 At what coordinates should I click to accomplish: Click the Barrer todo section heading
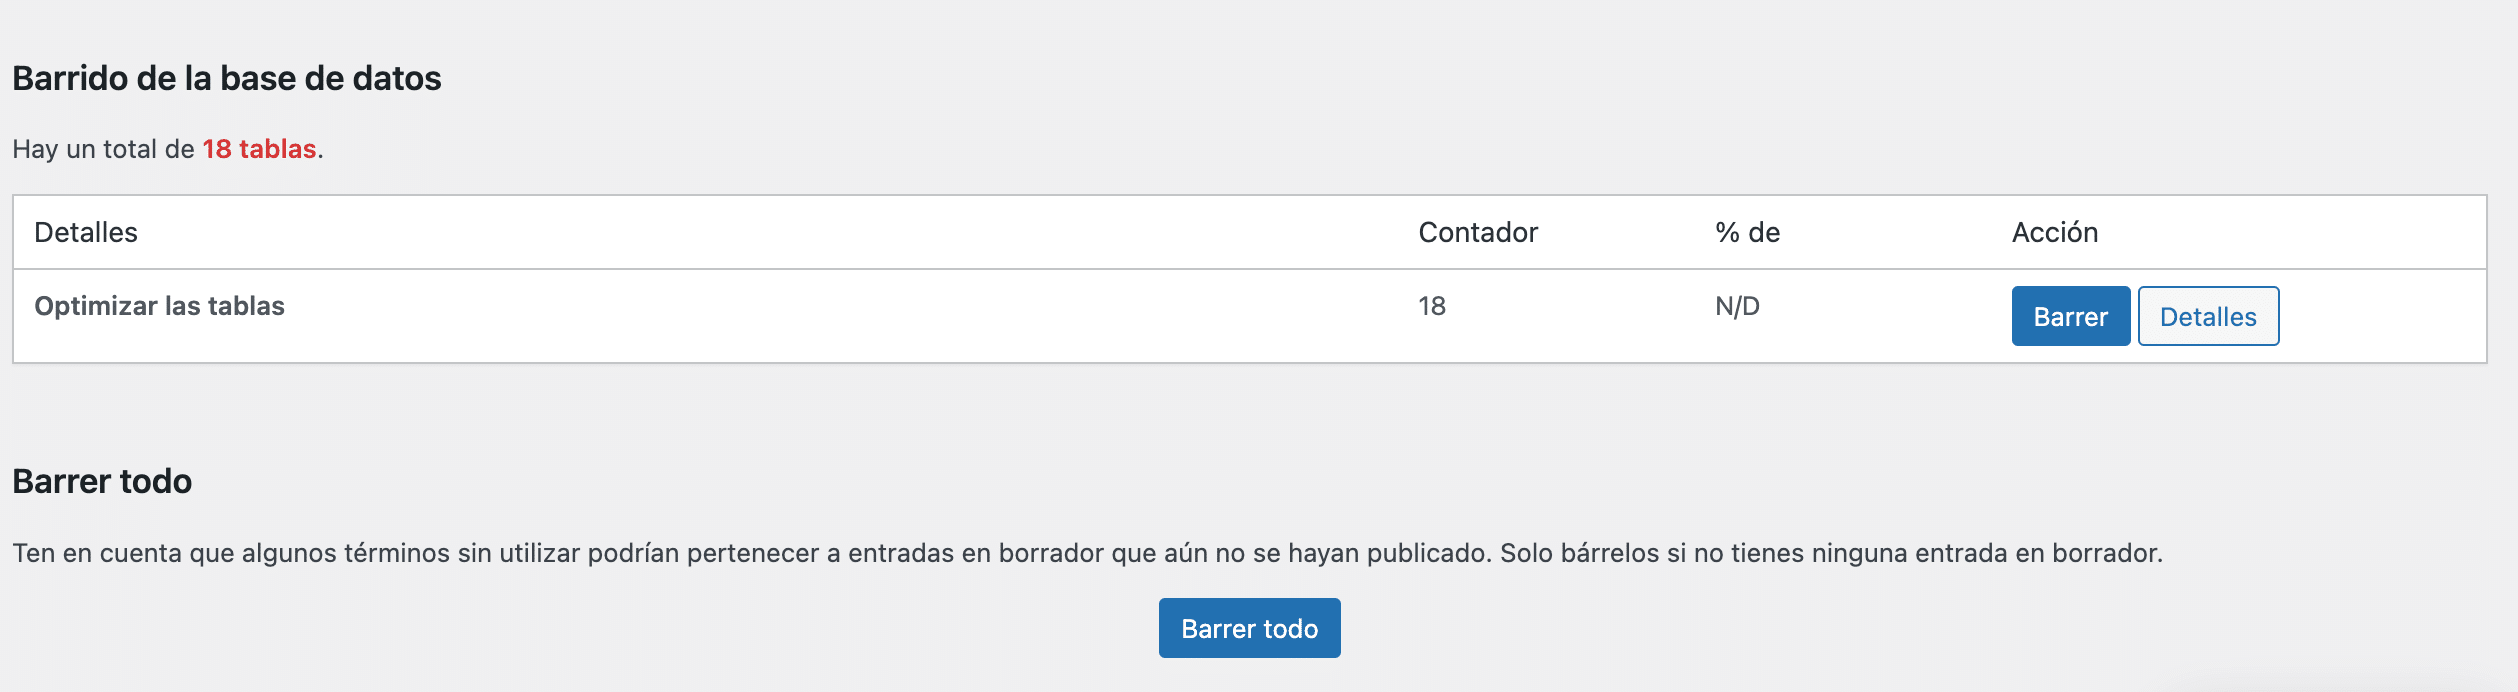point(102,481)
